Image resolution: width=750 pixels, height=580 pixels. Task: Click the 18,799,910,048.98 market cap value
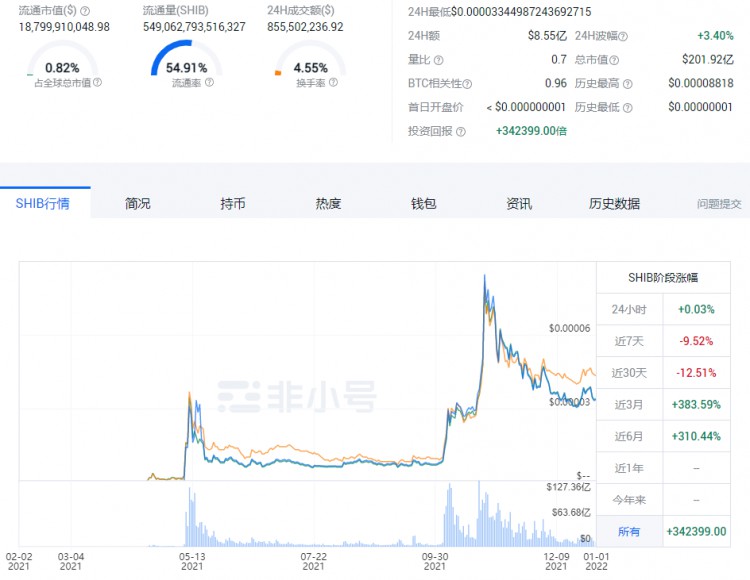pos(64,27)
